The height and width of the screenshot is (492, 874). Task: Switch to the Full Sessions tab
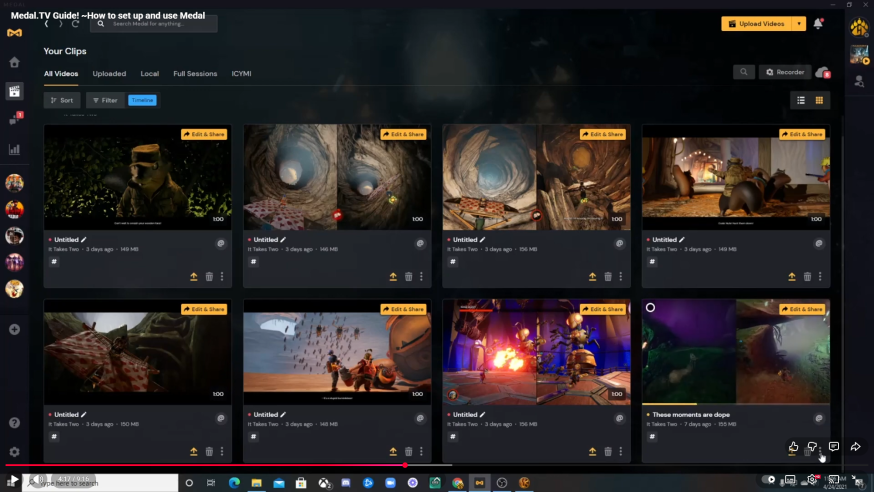pos(195,73)
